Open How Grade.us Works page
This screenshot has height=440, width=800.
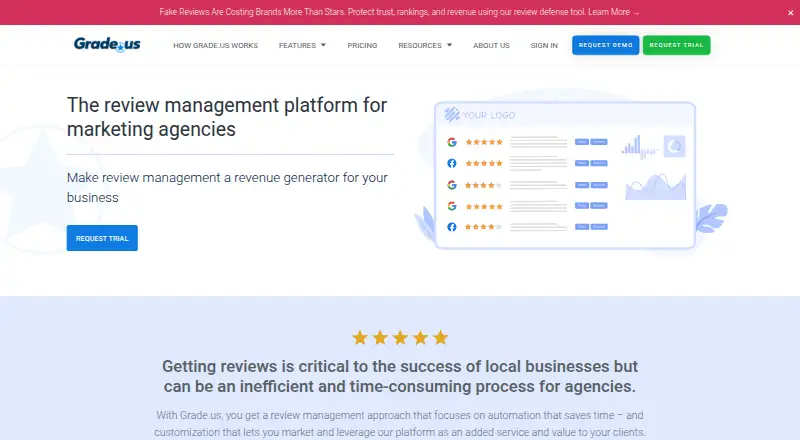click(x=215, y=45)
